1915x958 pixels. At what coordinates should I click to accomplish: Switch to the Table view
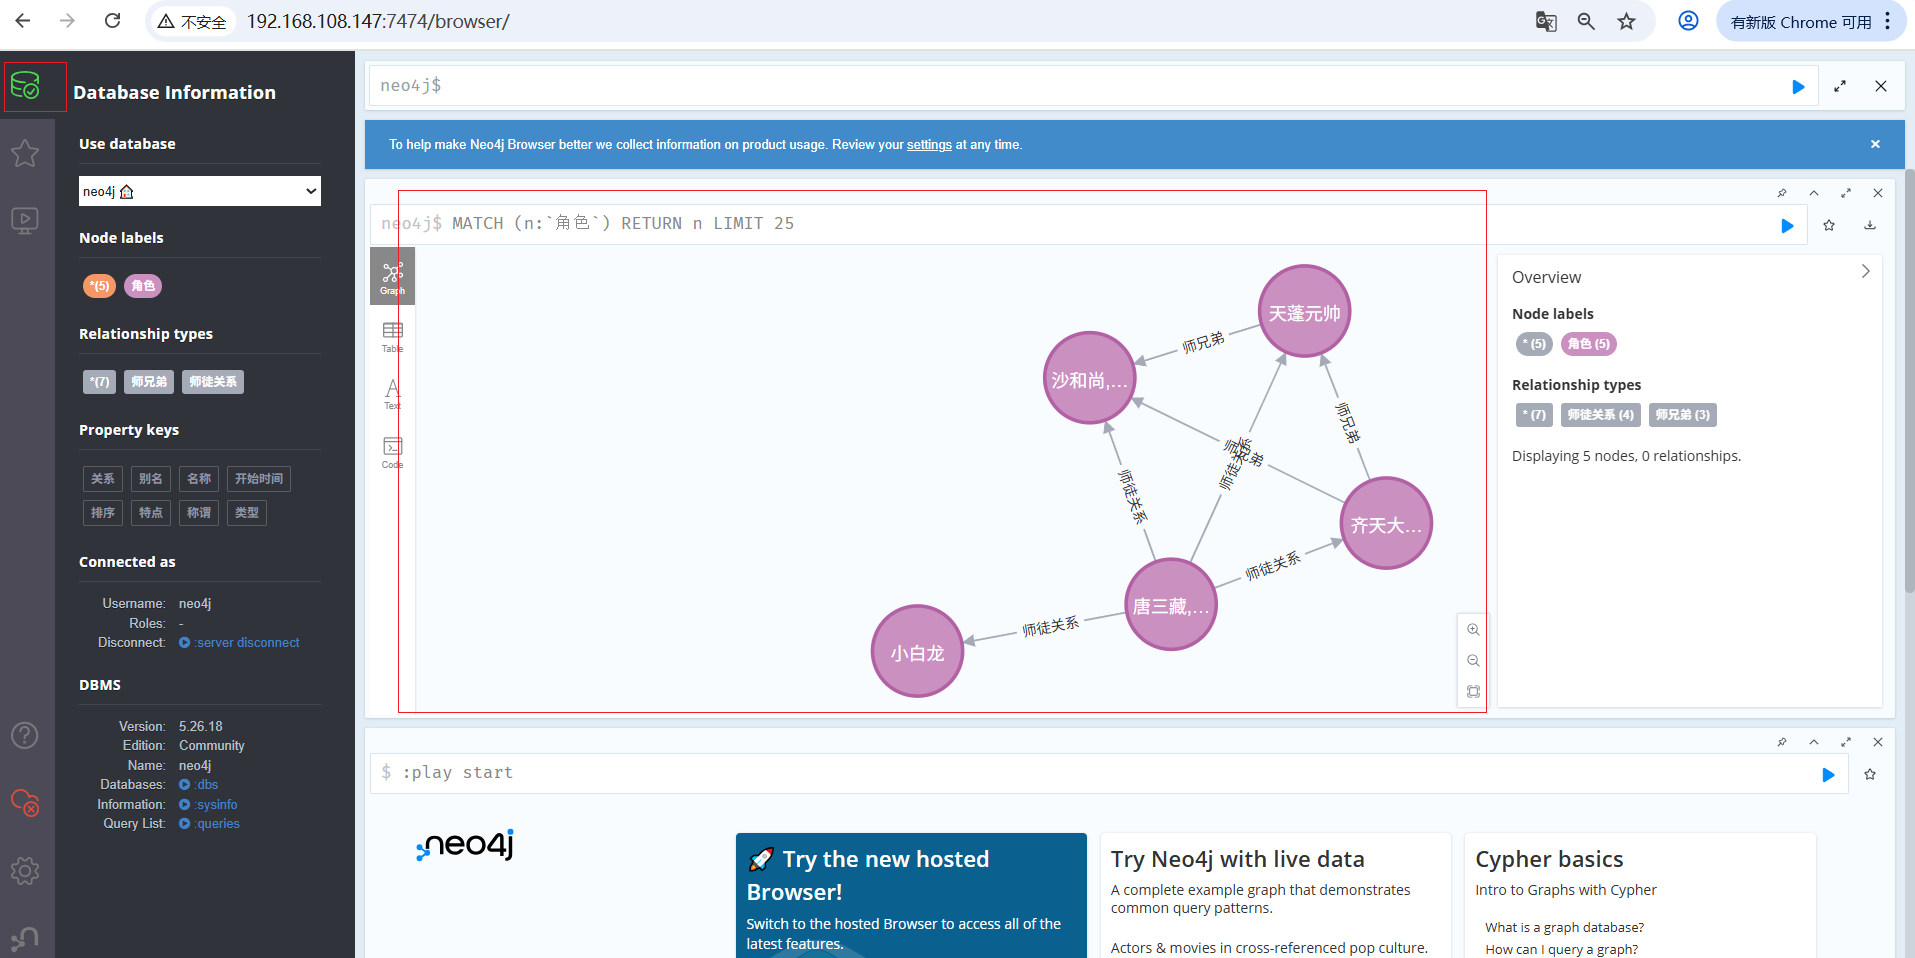393,337
